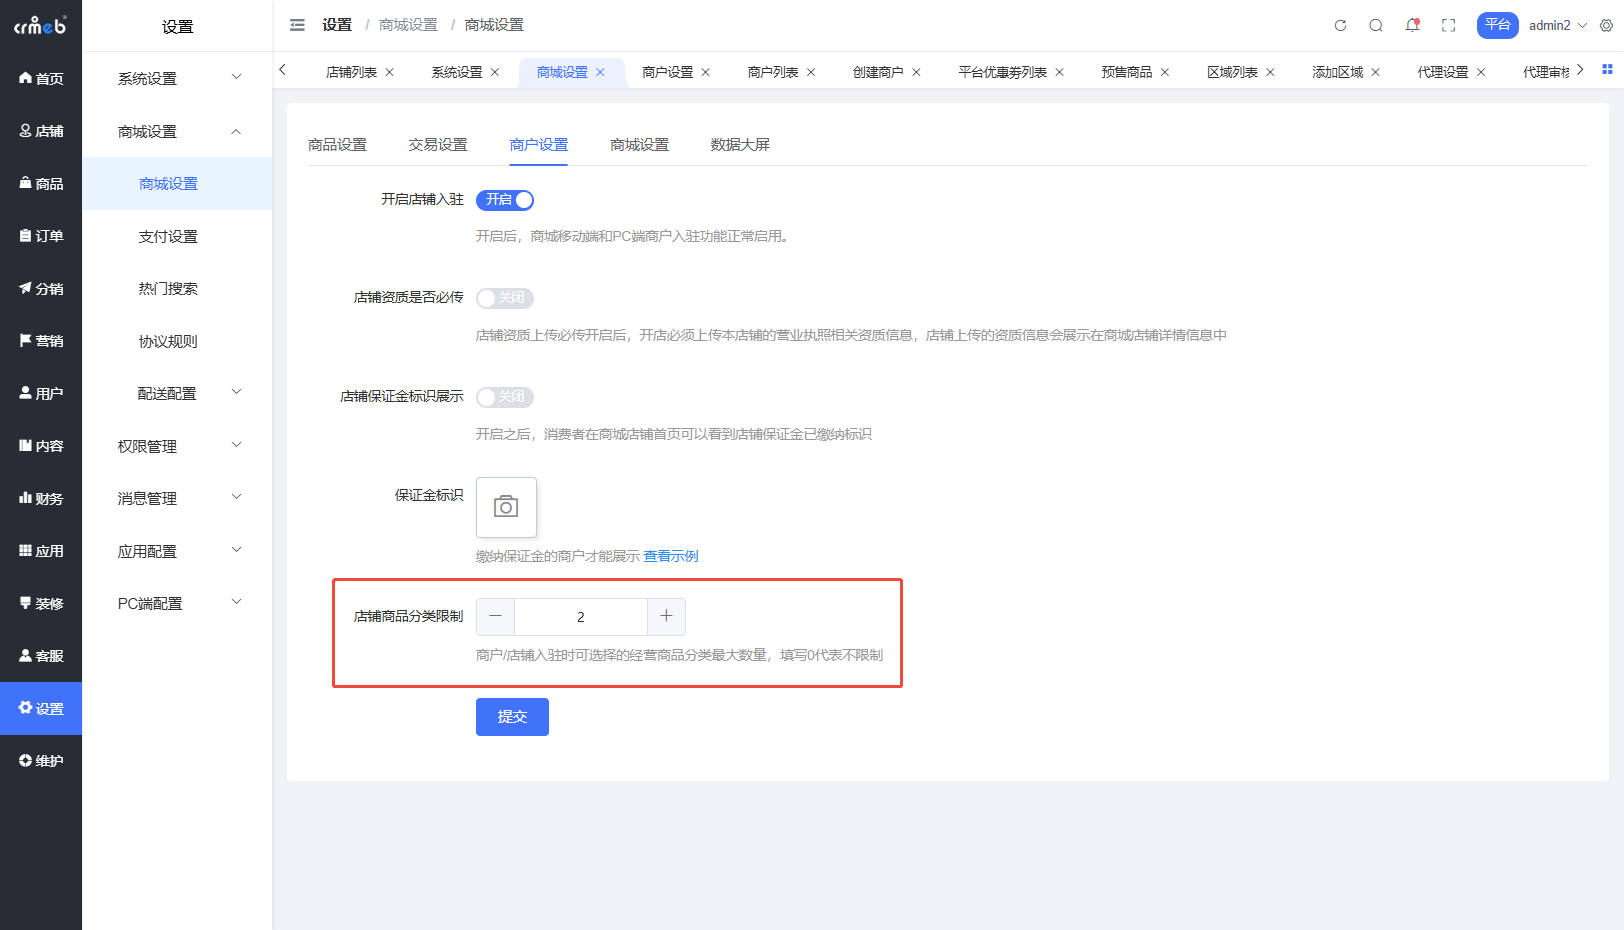Enable the 店铺资质是否必传 switch
Viewport: 1624px width, 930px height.
click(505, 298)
